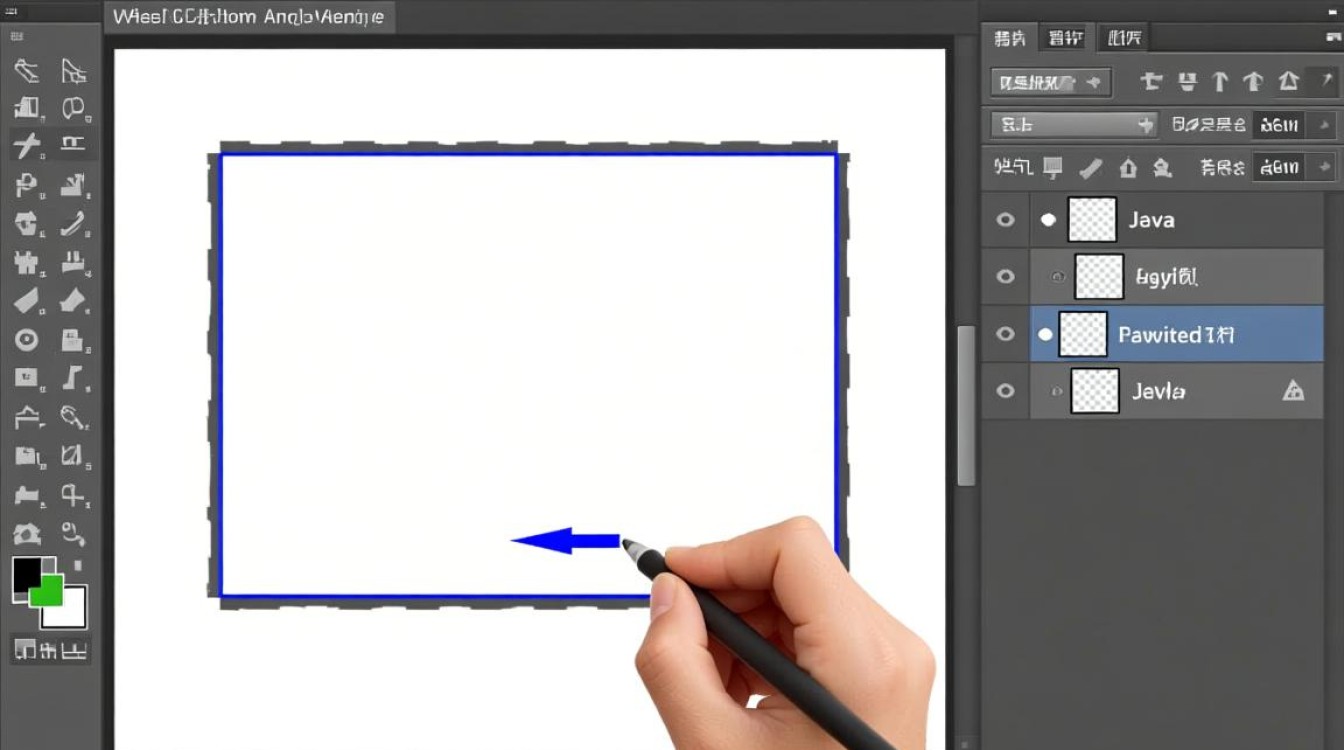Switch to the second tab in the layers panel group
Image resolution: width=1344 pixels, height=750 pixels.
tap(1065, 38)
